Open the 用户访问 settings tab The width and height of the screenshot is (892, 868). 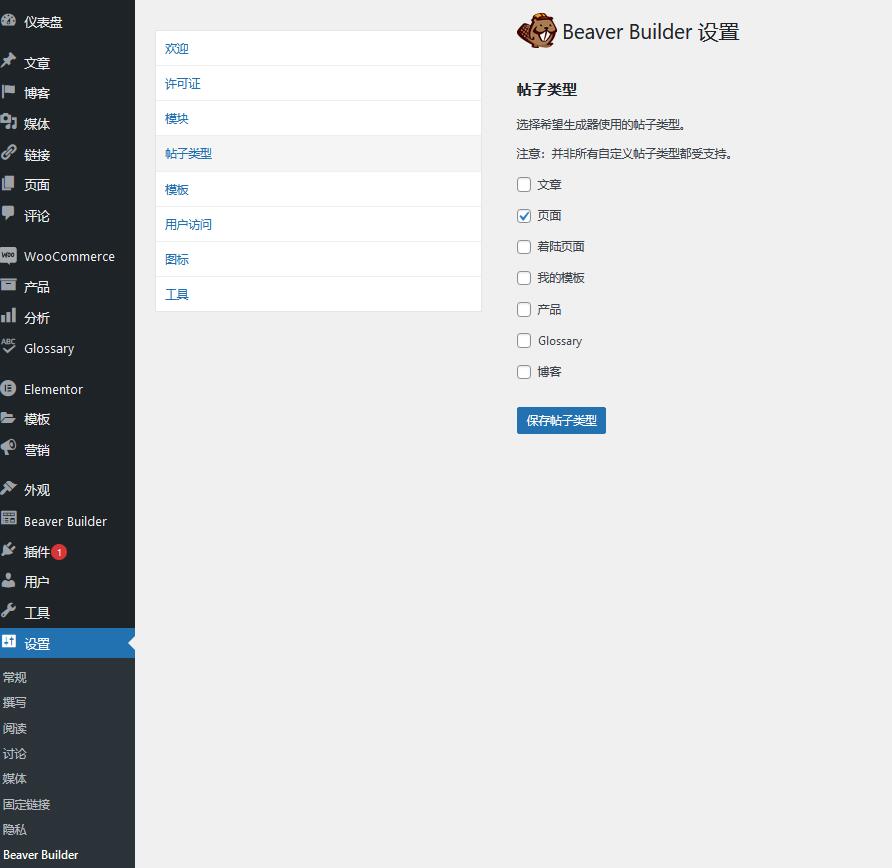point(318,225)
